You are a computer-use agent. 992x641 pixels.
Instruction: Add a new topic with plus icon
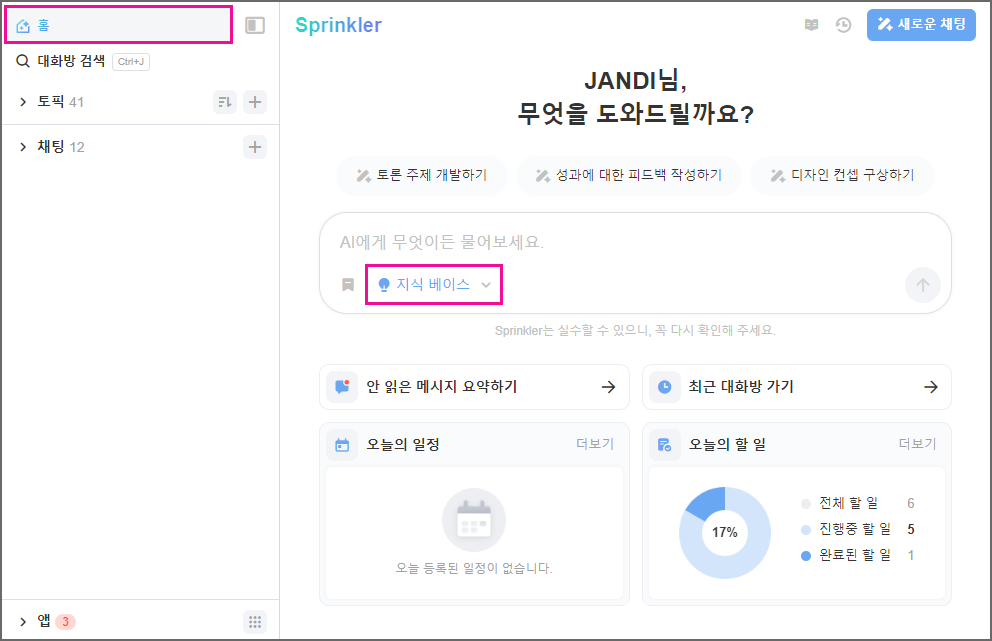click(255, 102)
